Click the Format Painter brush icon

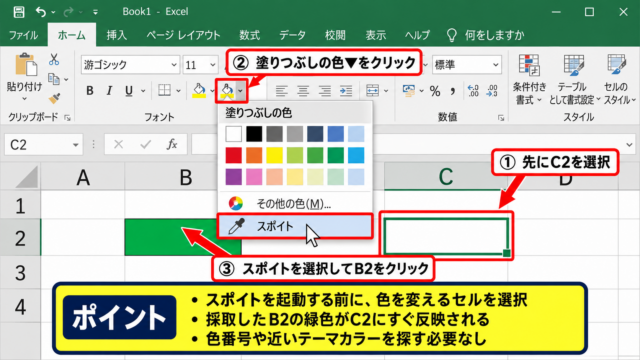coord(54,98)
